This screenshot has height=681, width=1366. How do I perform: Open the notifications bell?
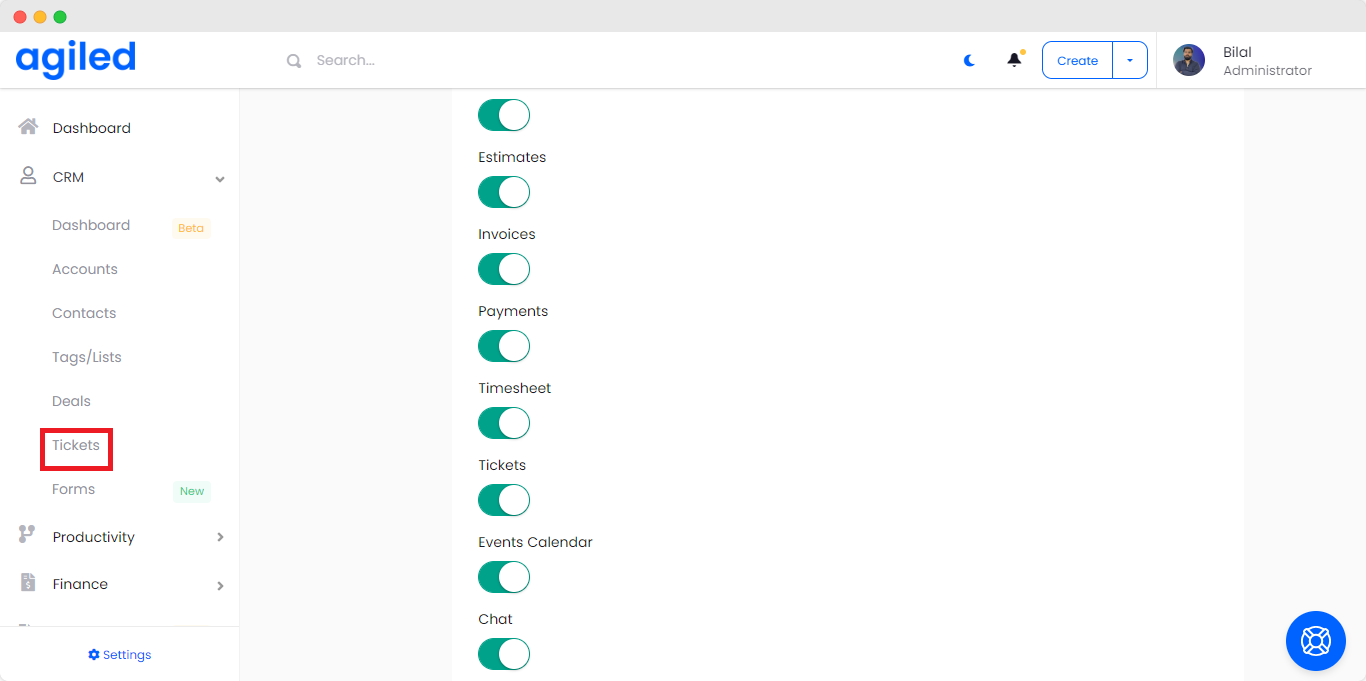tap(1014, 60)
